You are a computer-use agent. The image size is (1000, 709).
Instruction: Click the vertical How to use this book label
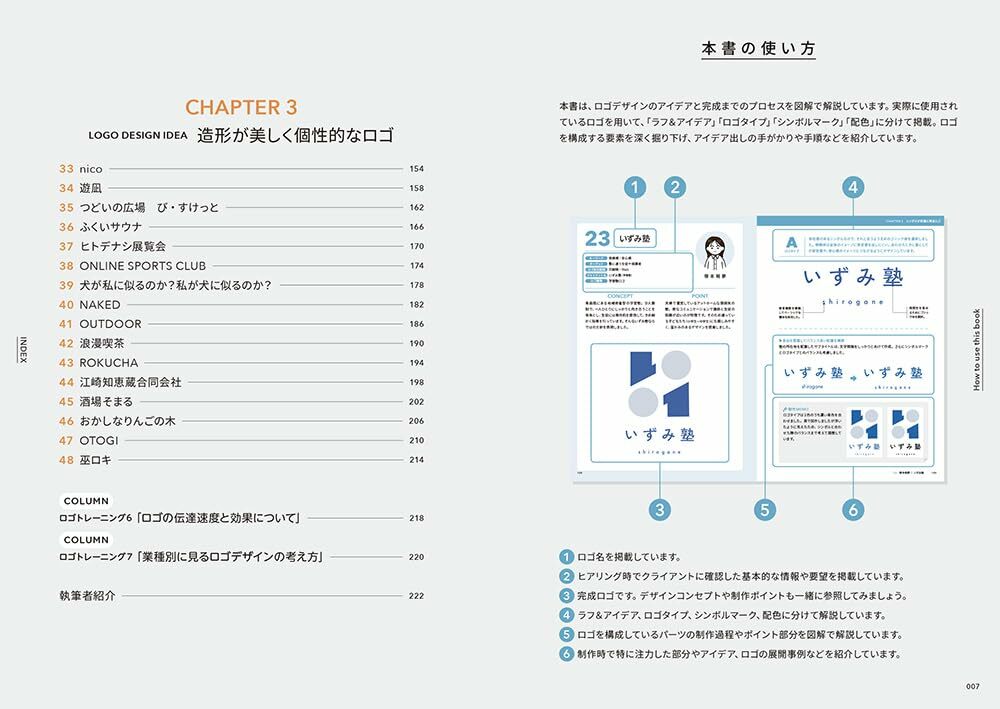[976, 349]
